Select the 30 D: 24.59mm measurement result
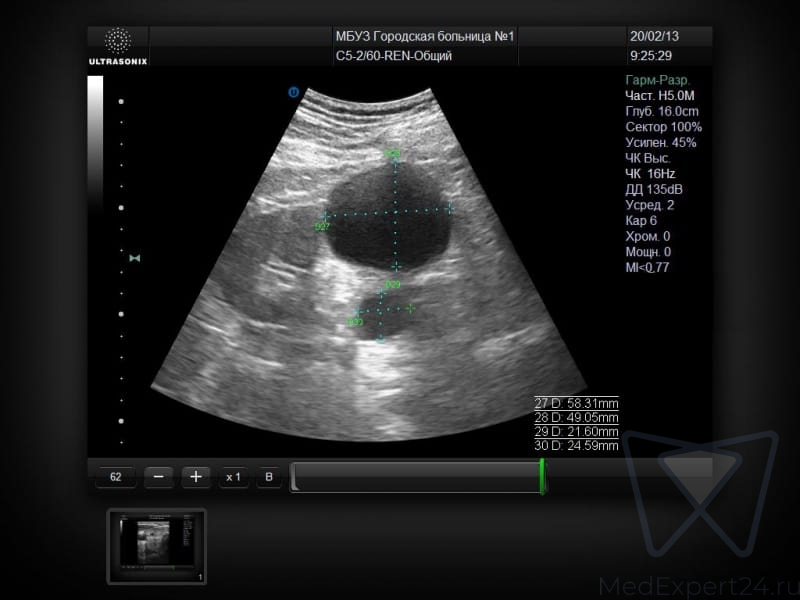 [576, 445]
